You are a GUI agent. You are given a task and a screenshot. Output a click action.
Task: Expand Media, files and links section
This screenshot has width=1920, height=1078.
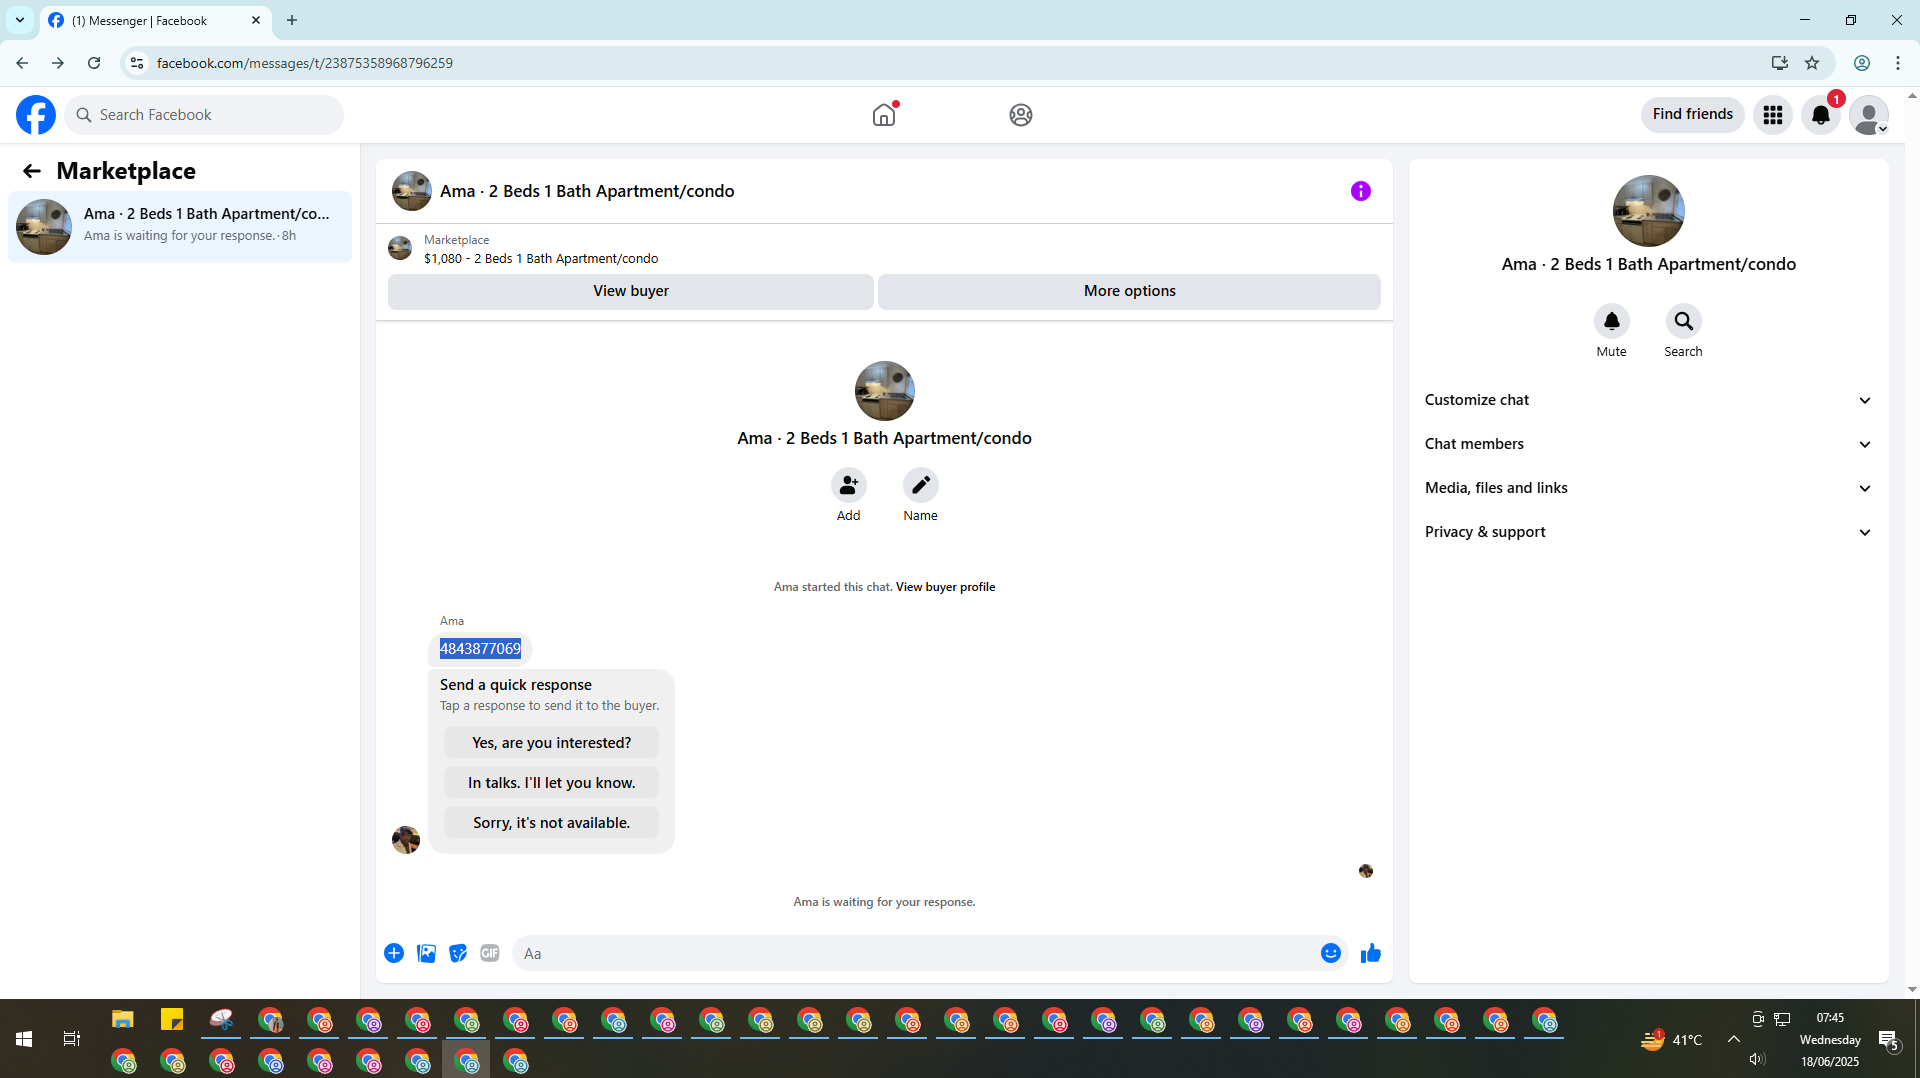(1648, 488)
